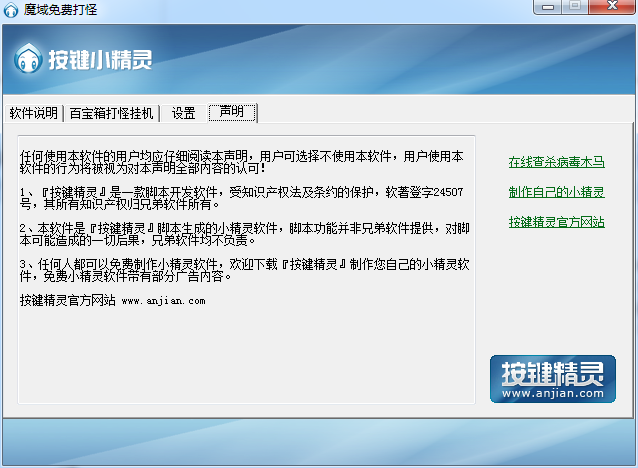Open the 在线查杀病毒木马 link
Image resolution: width=638 pixels, height=468 pixels.
click(x=556, y=162)
